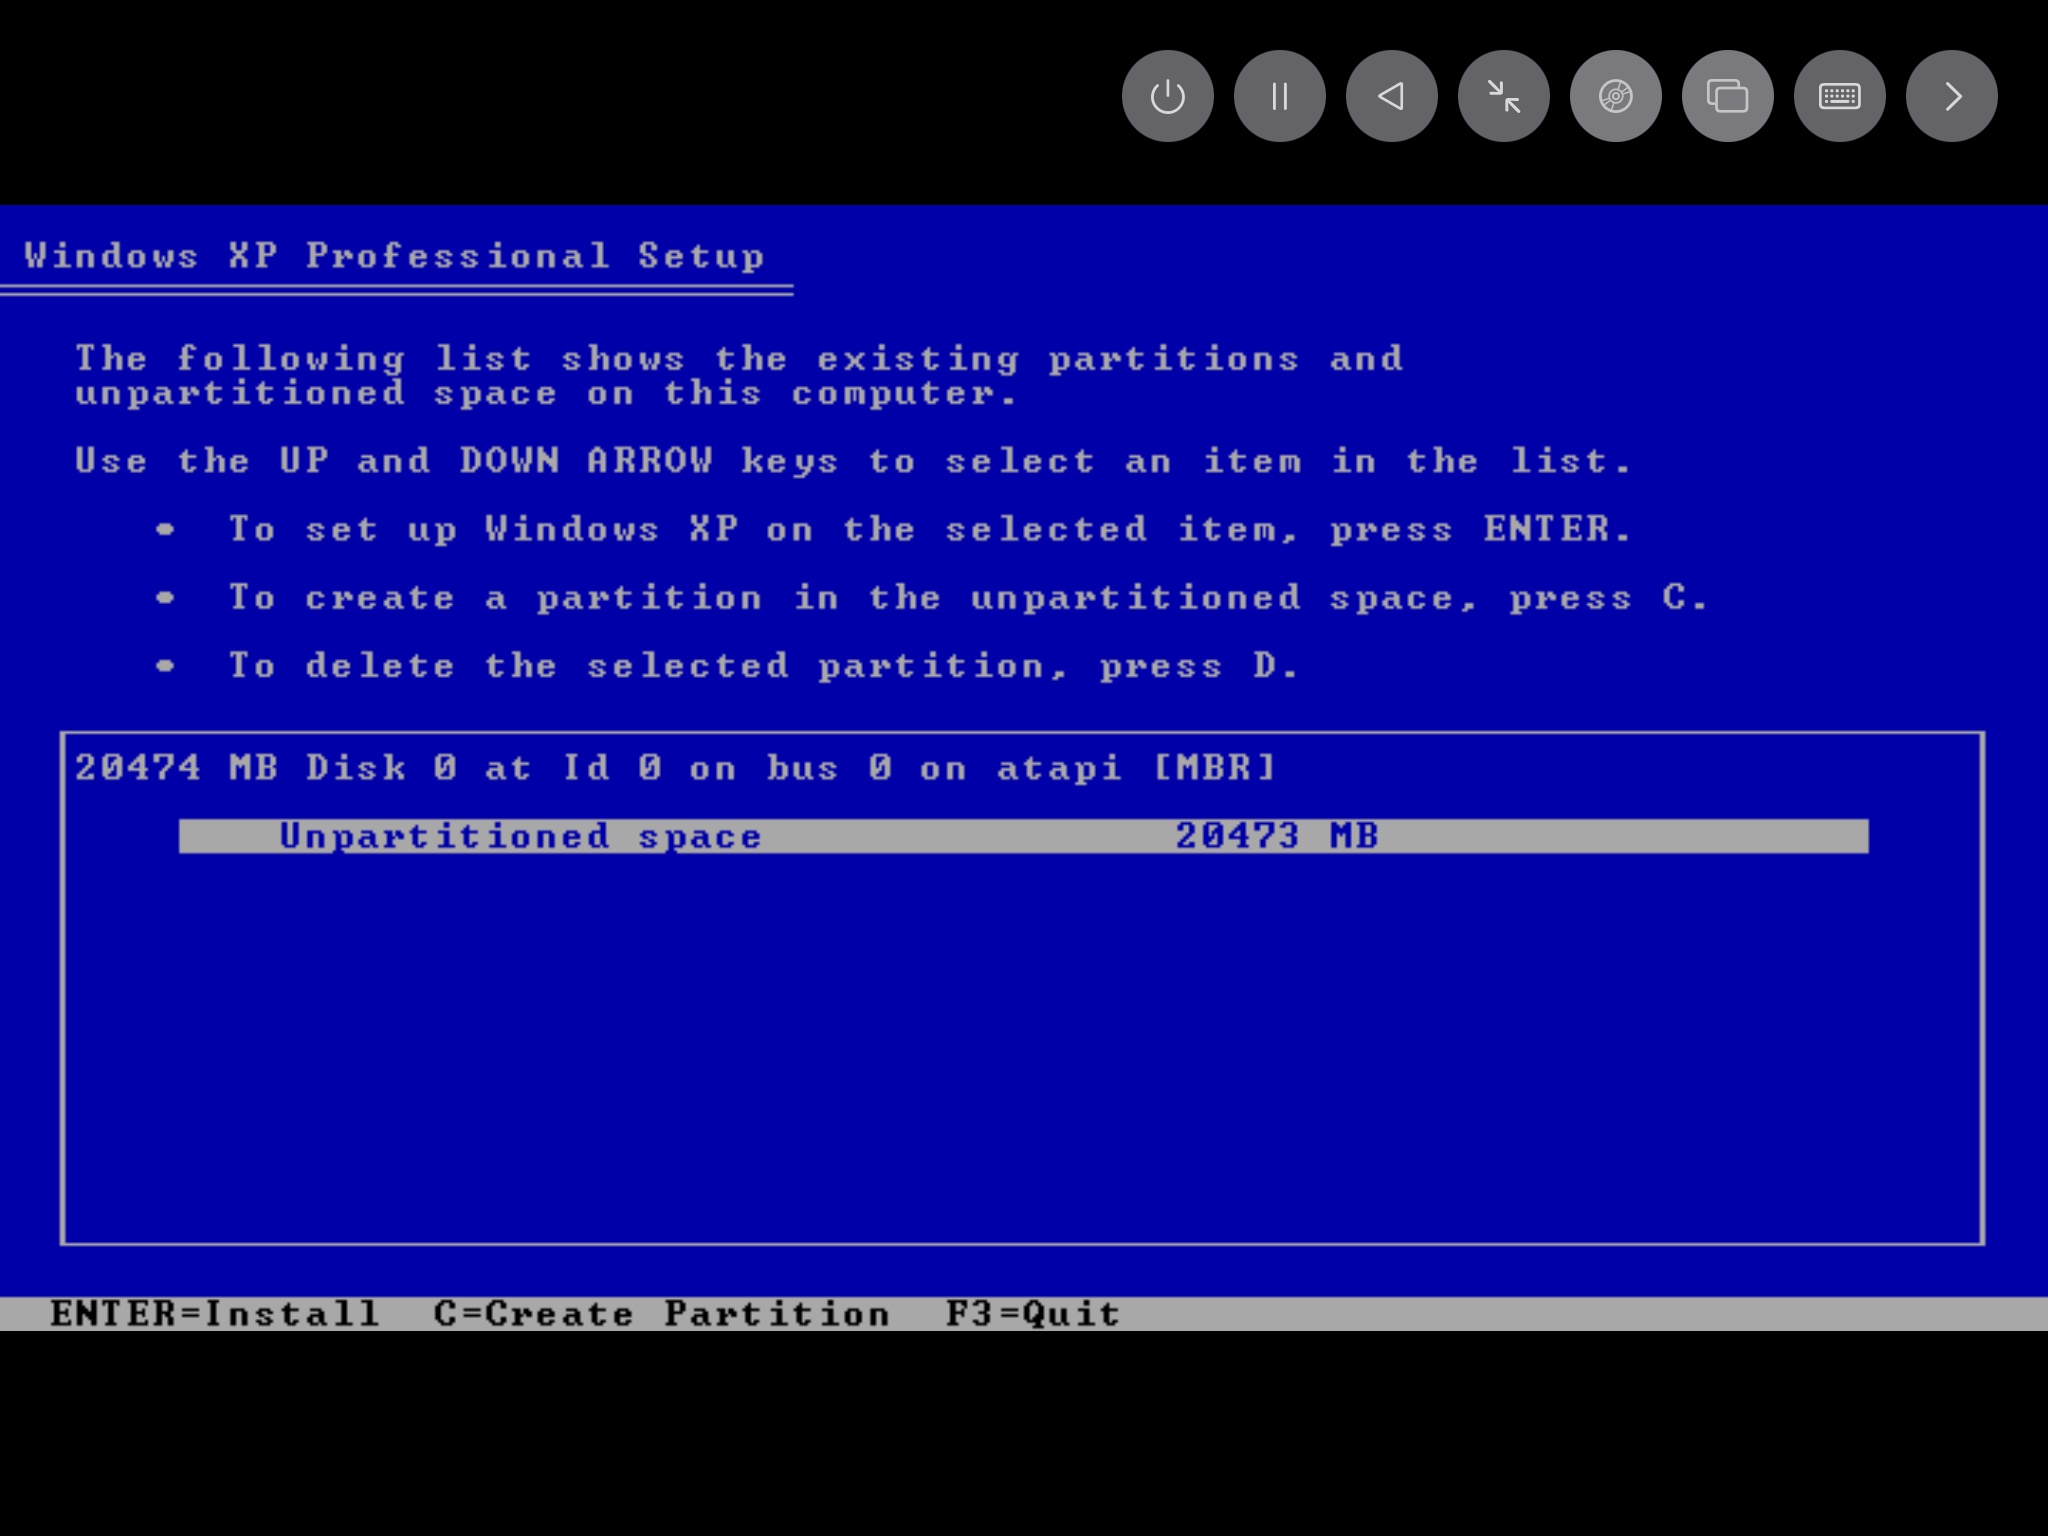Screen dimensions: 2048x1536
Task: Click ENTER=Install in status bar
Action: (x=215, y=1313)
